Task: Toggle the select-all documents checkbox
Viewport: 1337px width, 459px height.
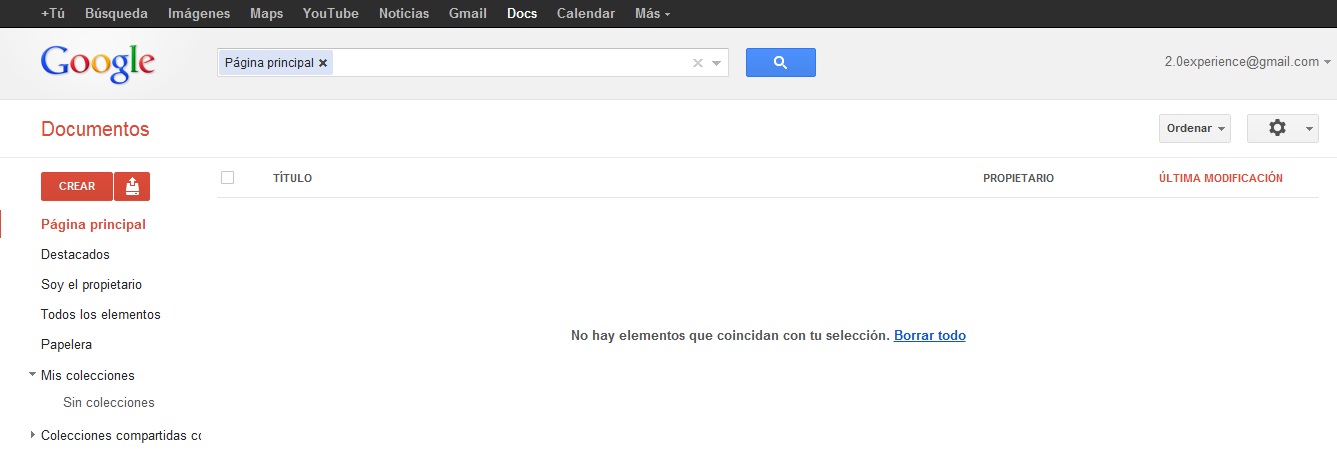Action: click(227, 178)
